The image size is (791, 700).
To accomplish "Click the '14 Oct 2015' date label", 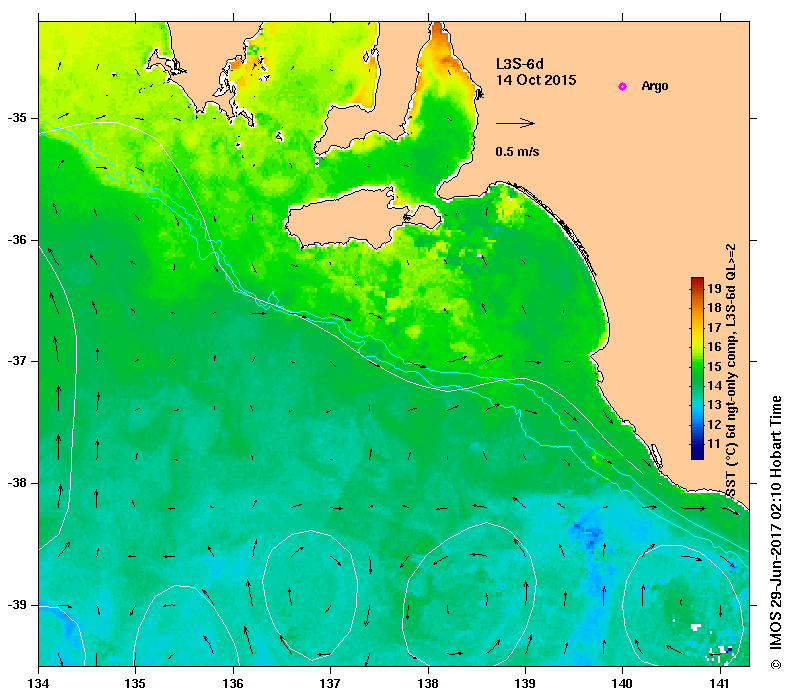I will (536, 80).
